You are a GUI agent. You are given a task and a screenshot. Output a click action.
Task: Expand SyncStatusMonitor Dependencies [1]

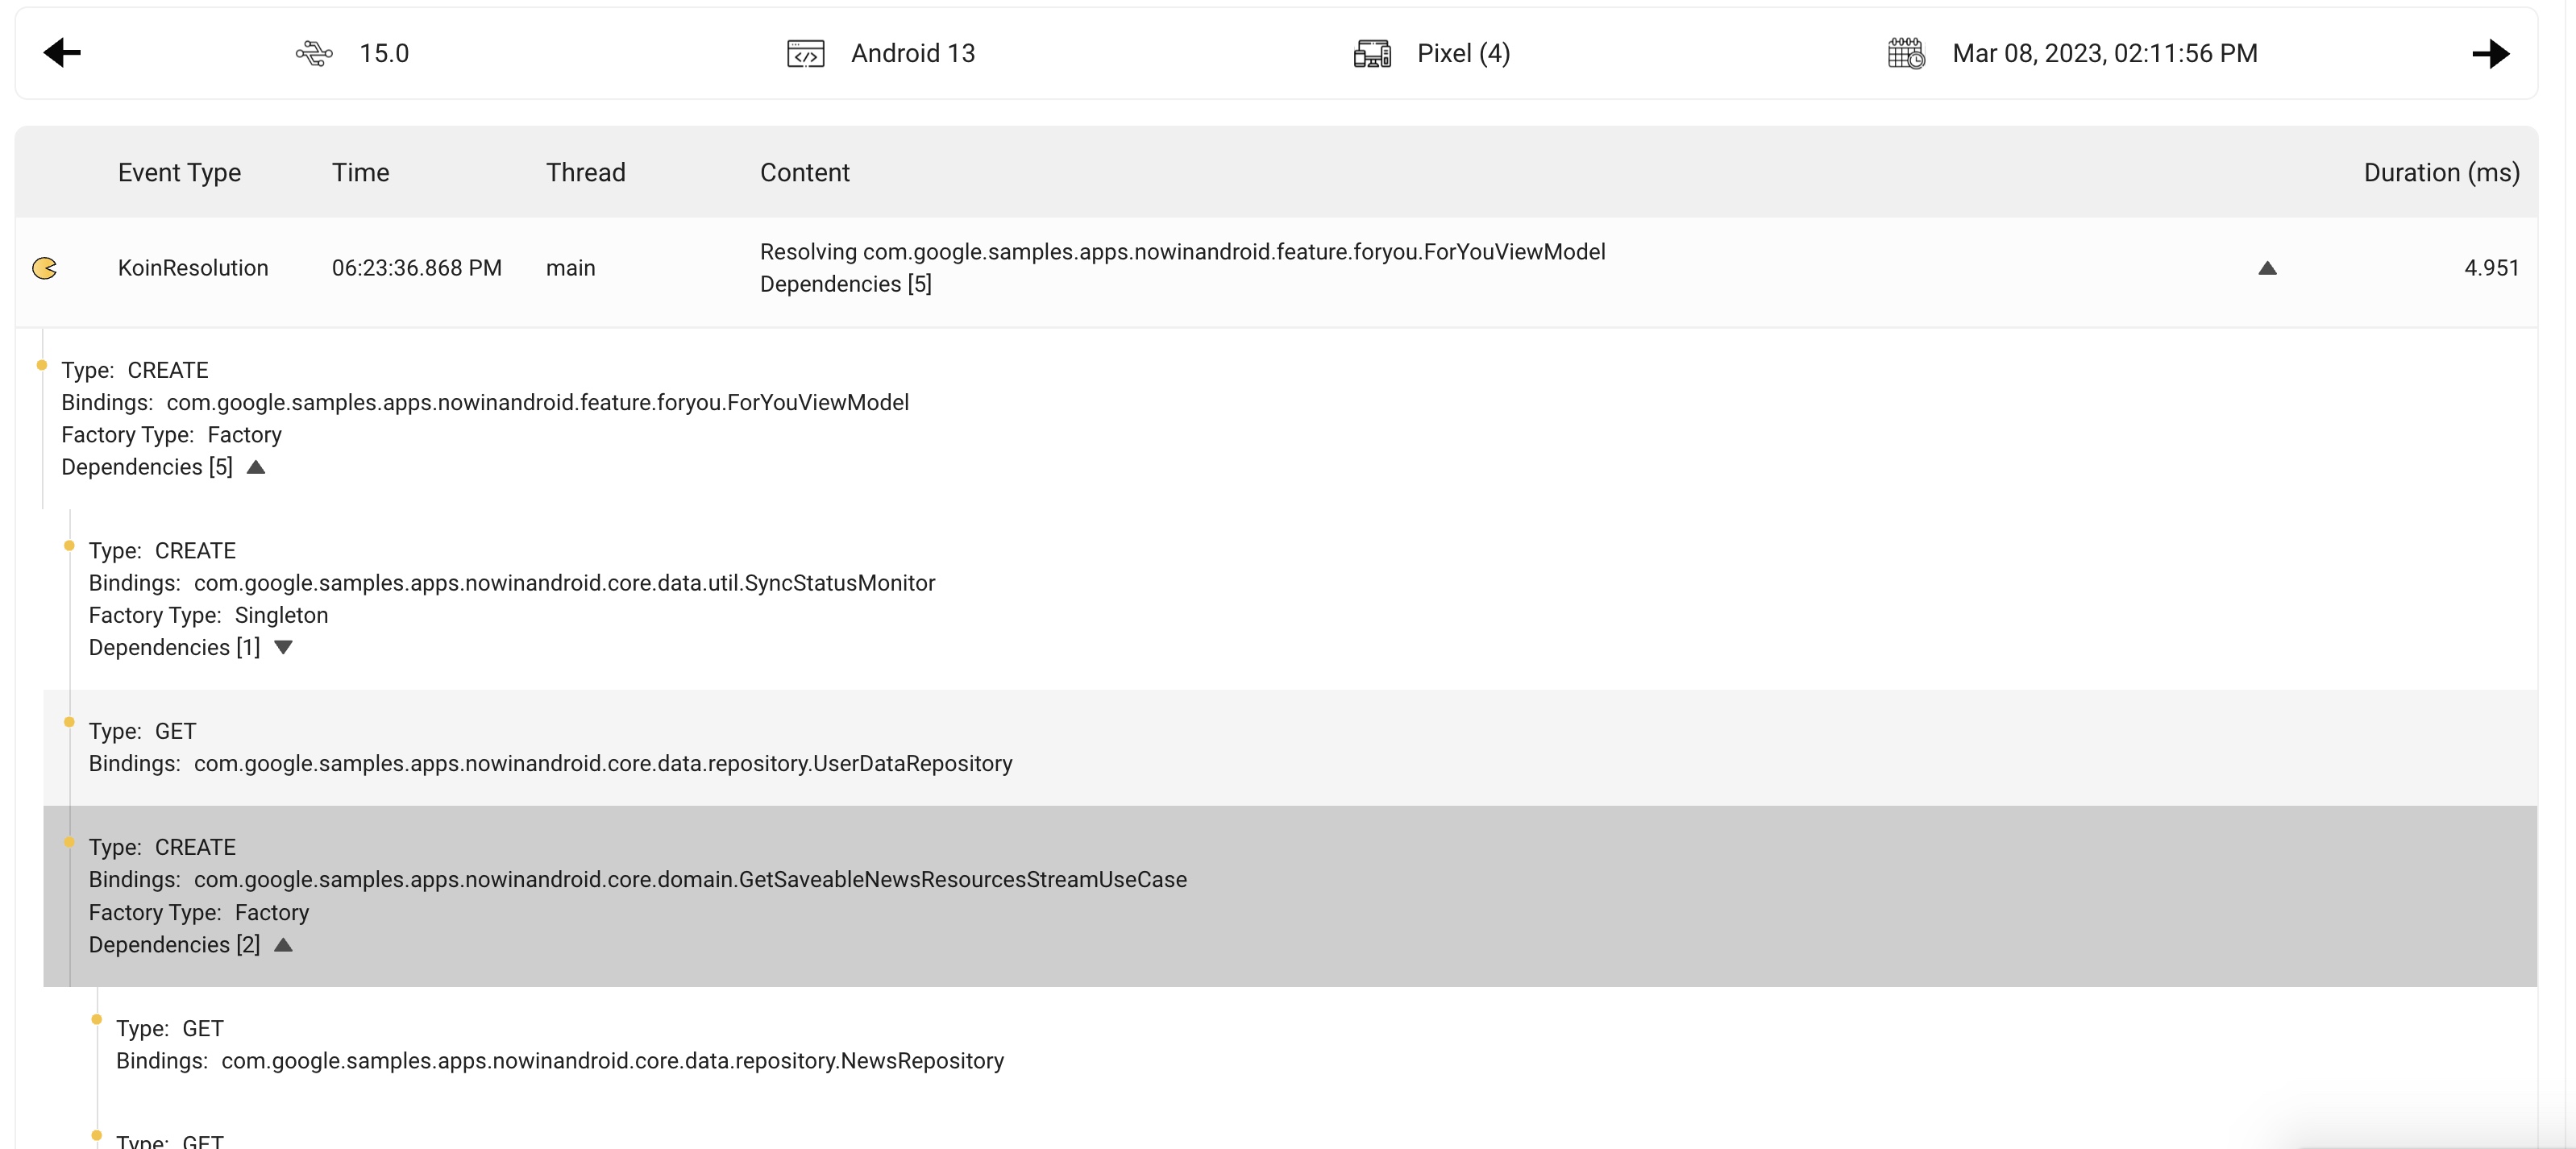pyautogui.click(x=283, y=647)
